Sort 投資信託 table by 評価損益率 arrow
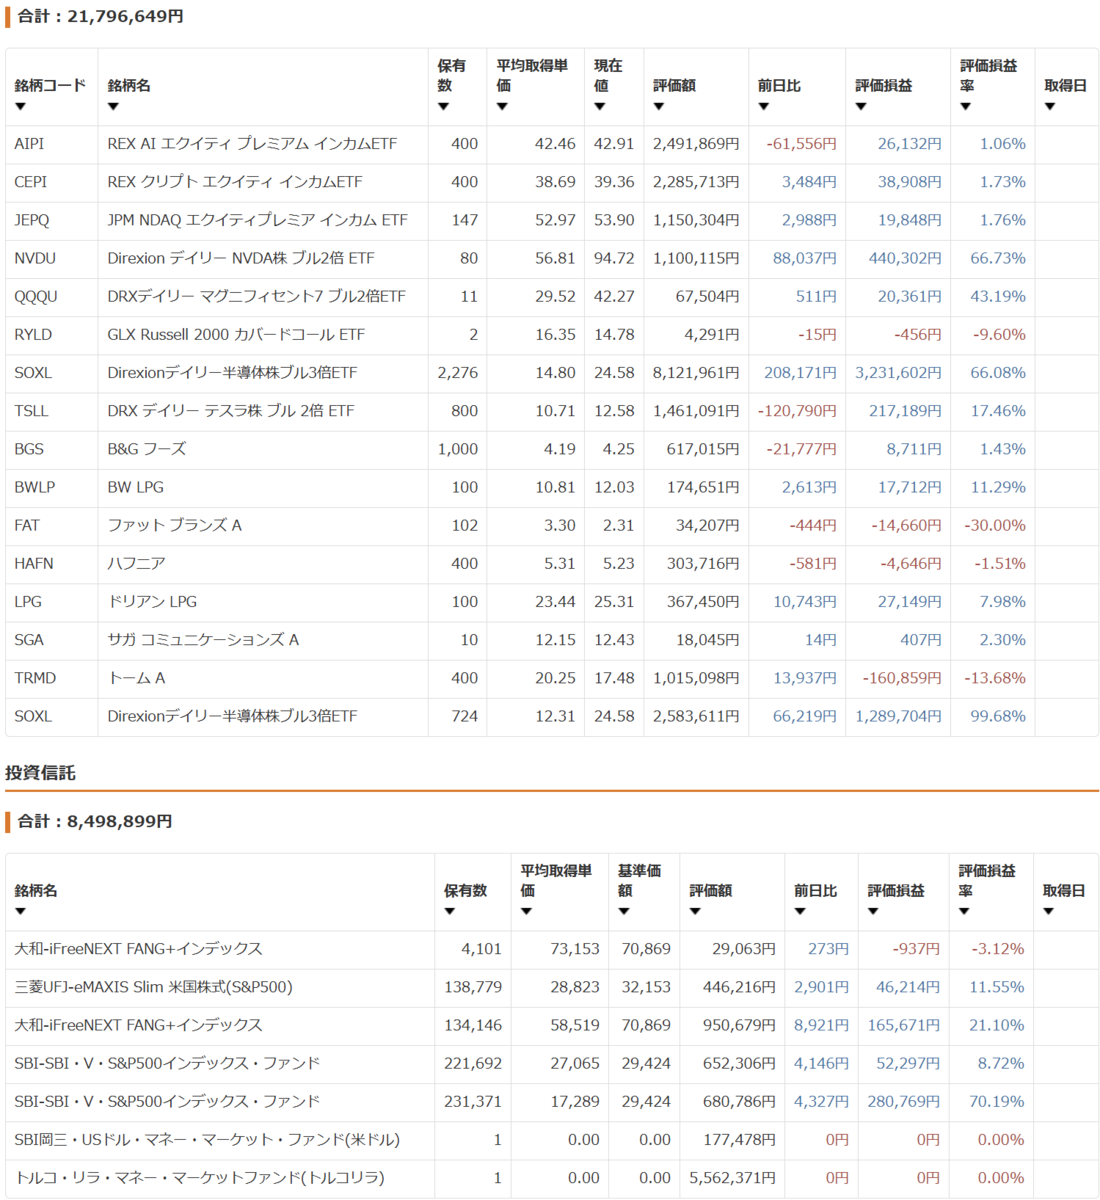 tap(964, 911)
